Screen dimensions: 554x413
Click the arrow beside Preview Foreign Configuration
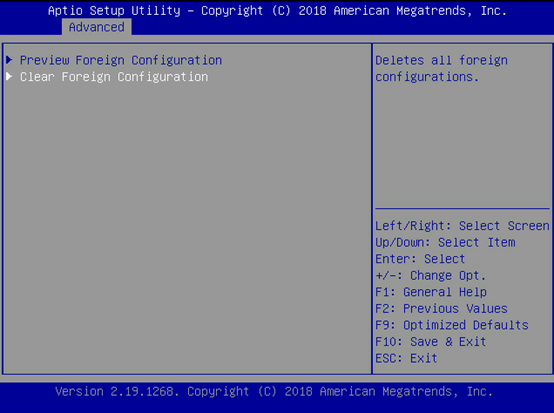click(x=10, y=60)
